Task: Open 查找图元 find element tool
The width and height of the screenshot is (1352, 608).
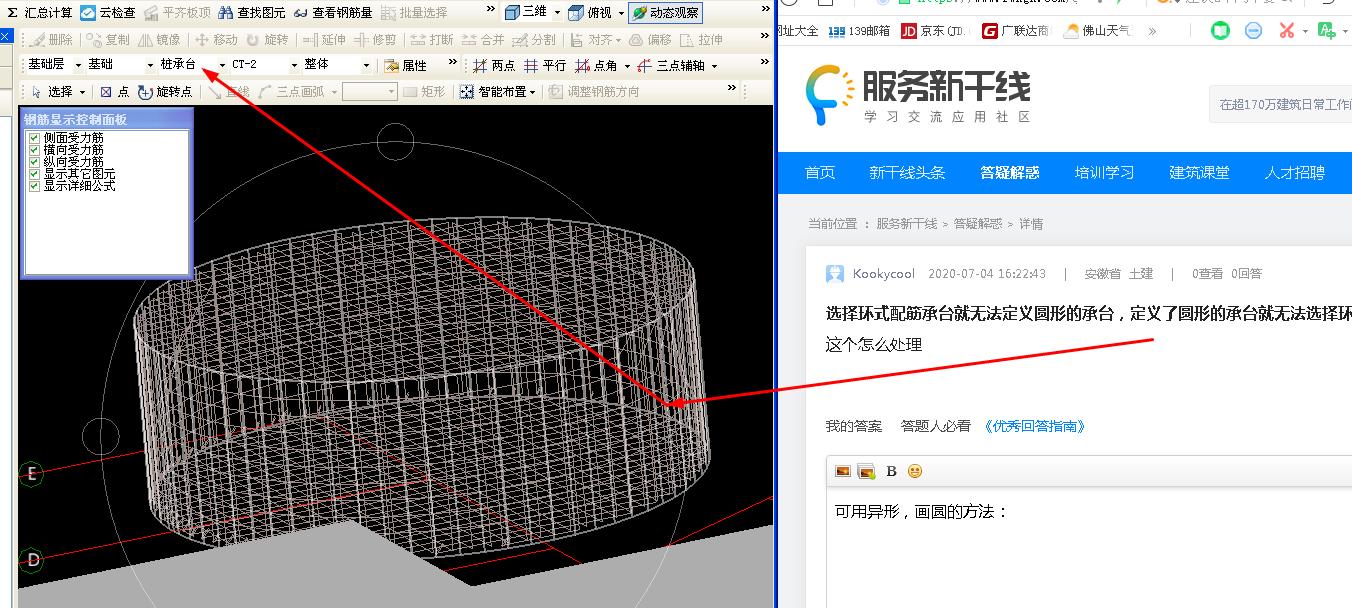Action: (251, 13)
